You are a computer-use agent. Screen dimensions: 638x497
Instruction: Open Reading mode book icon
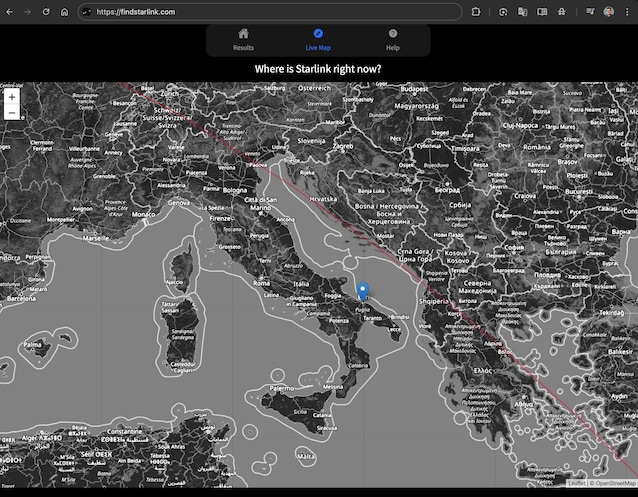pyautogui.click(x=542, y=12)
